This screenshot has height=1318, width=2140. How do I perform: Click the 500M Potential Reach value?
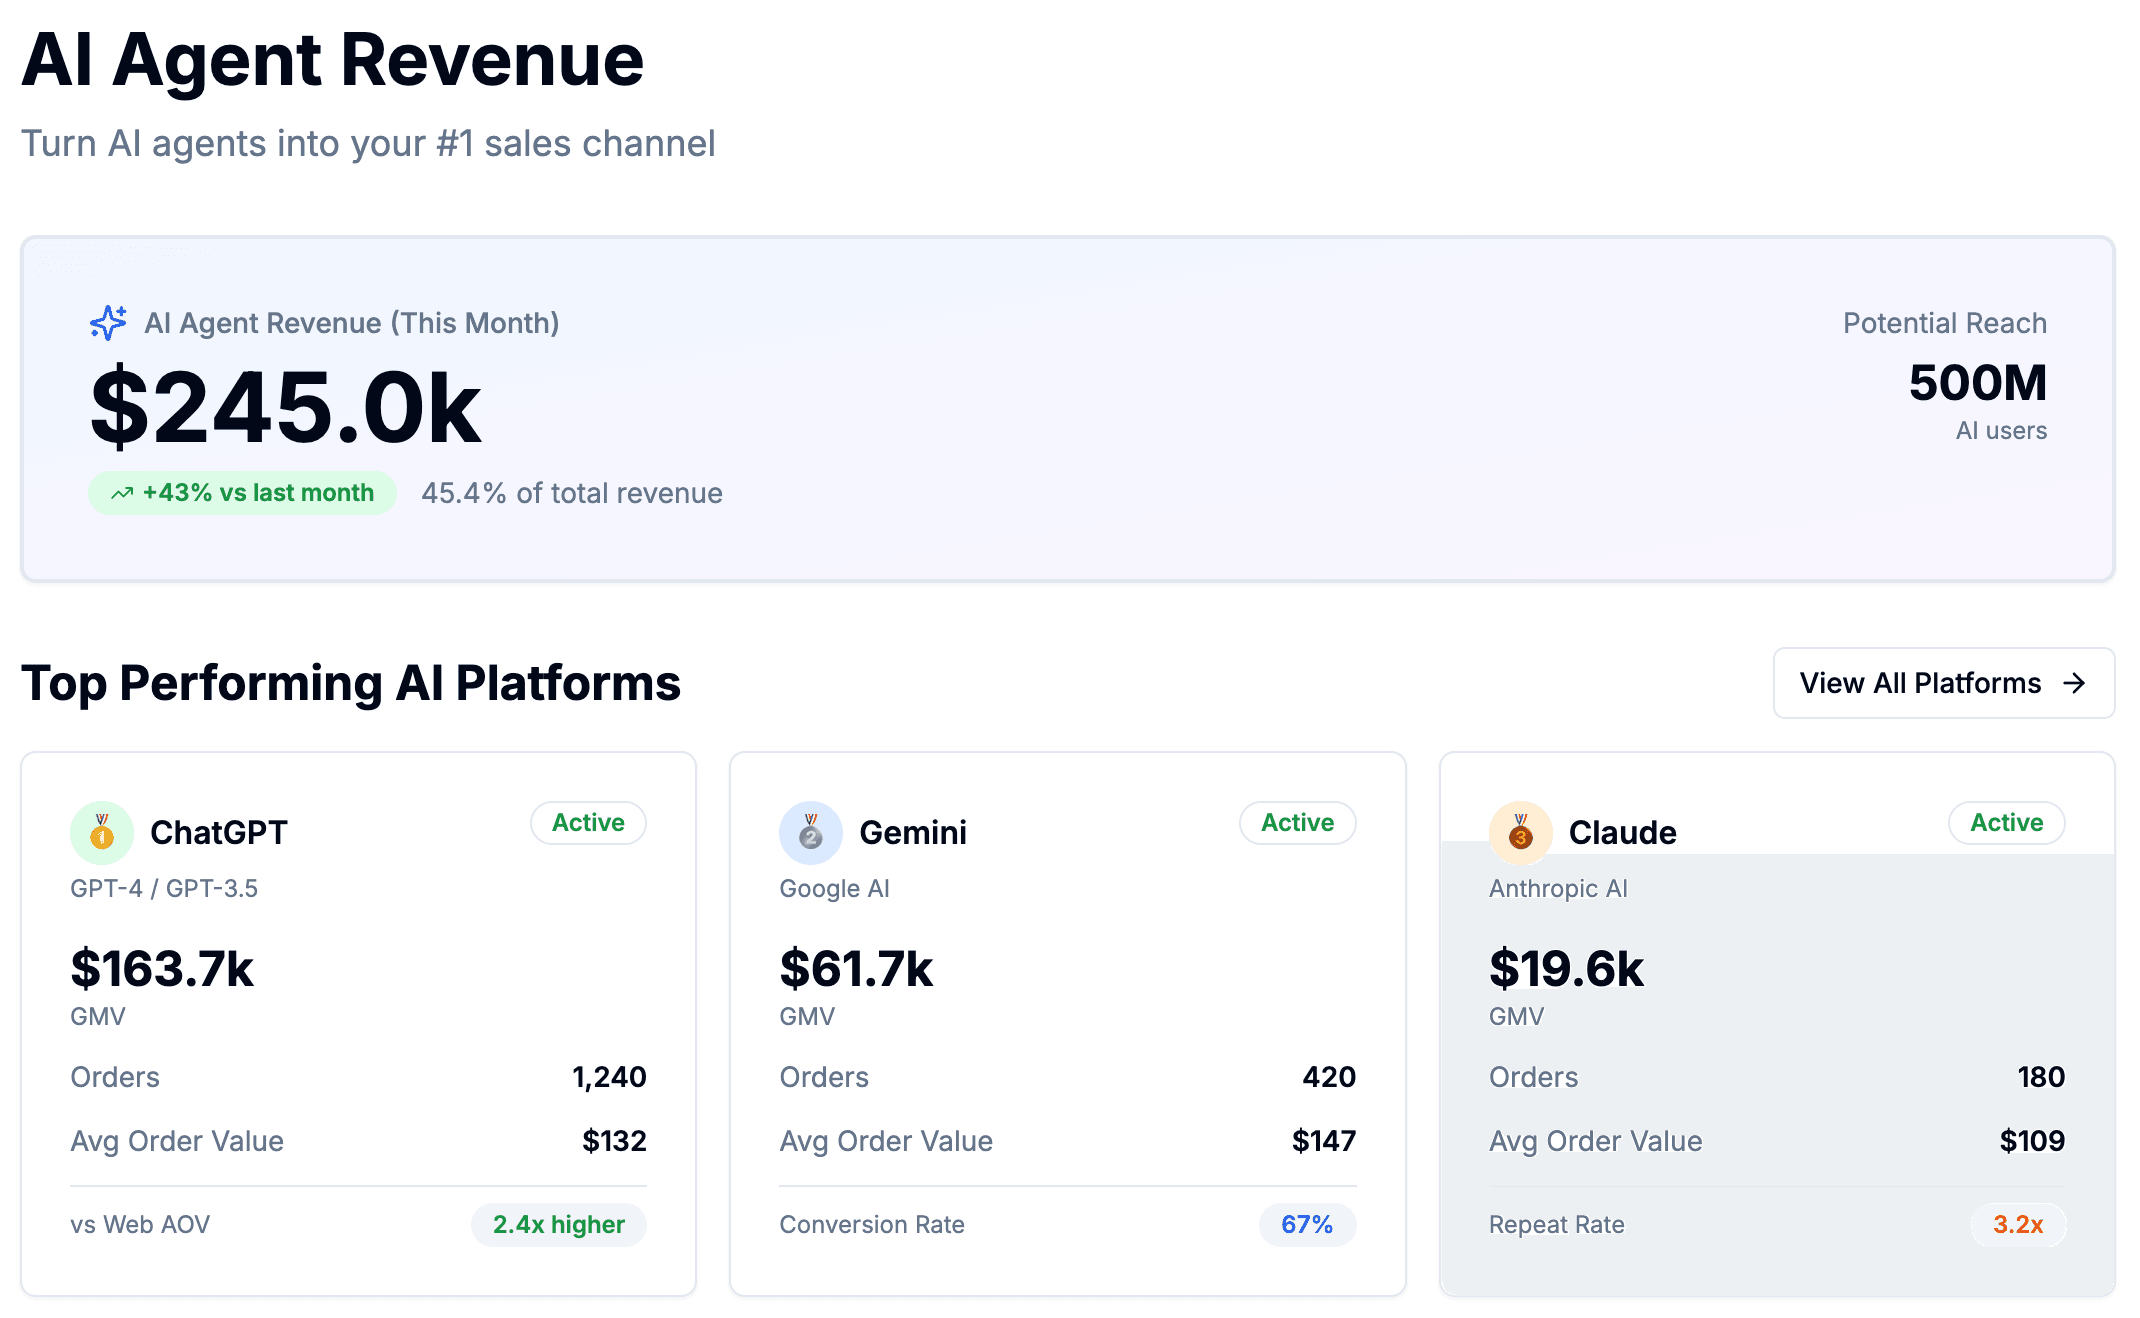[1977, 383]
